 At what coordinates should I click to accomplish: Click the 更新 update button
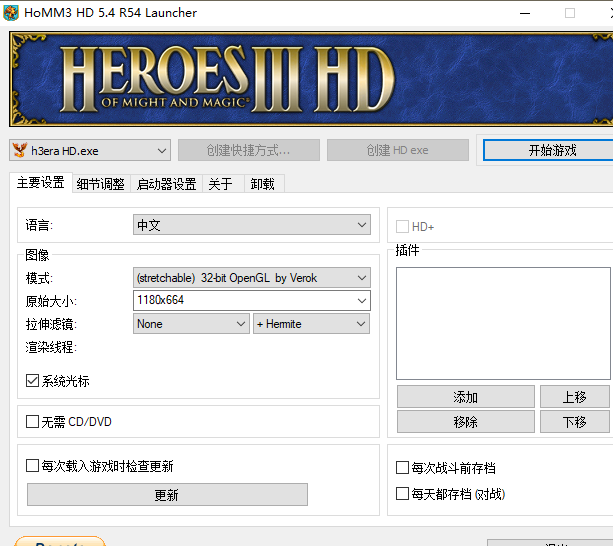click(167, 495)
